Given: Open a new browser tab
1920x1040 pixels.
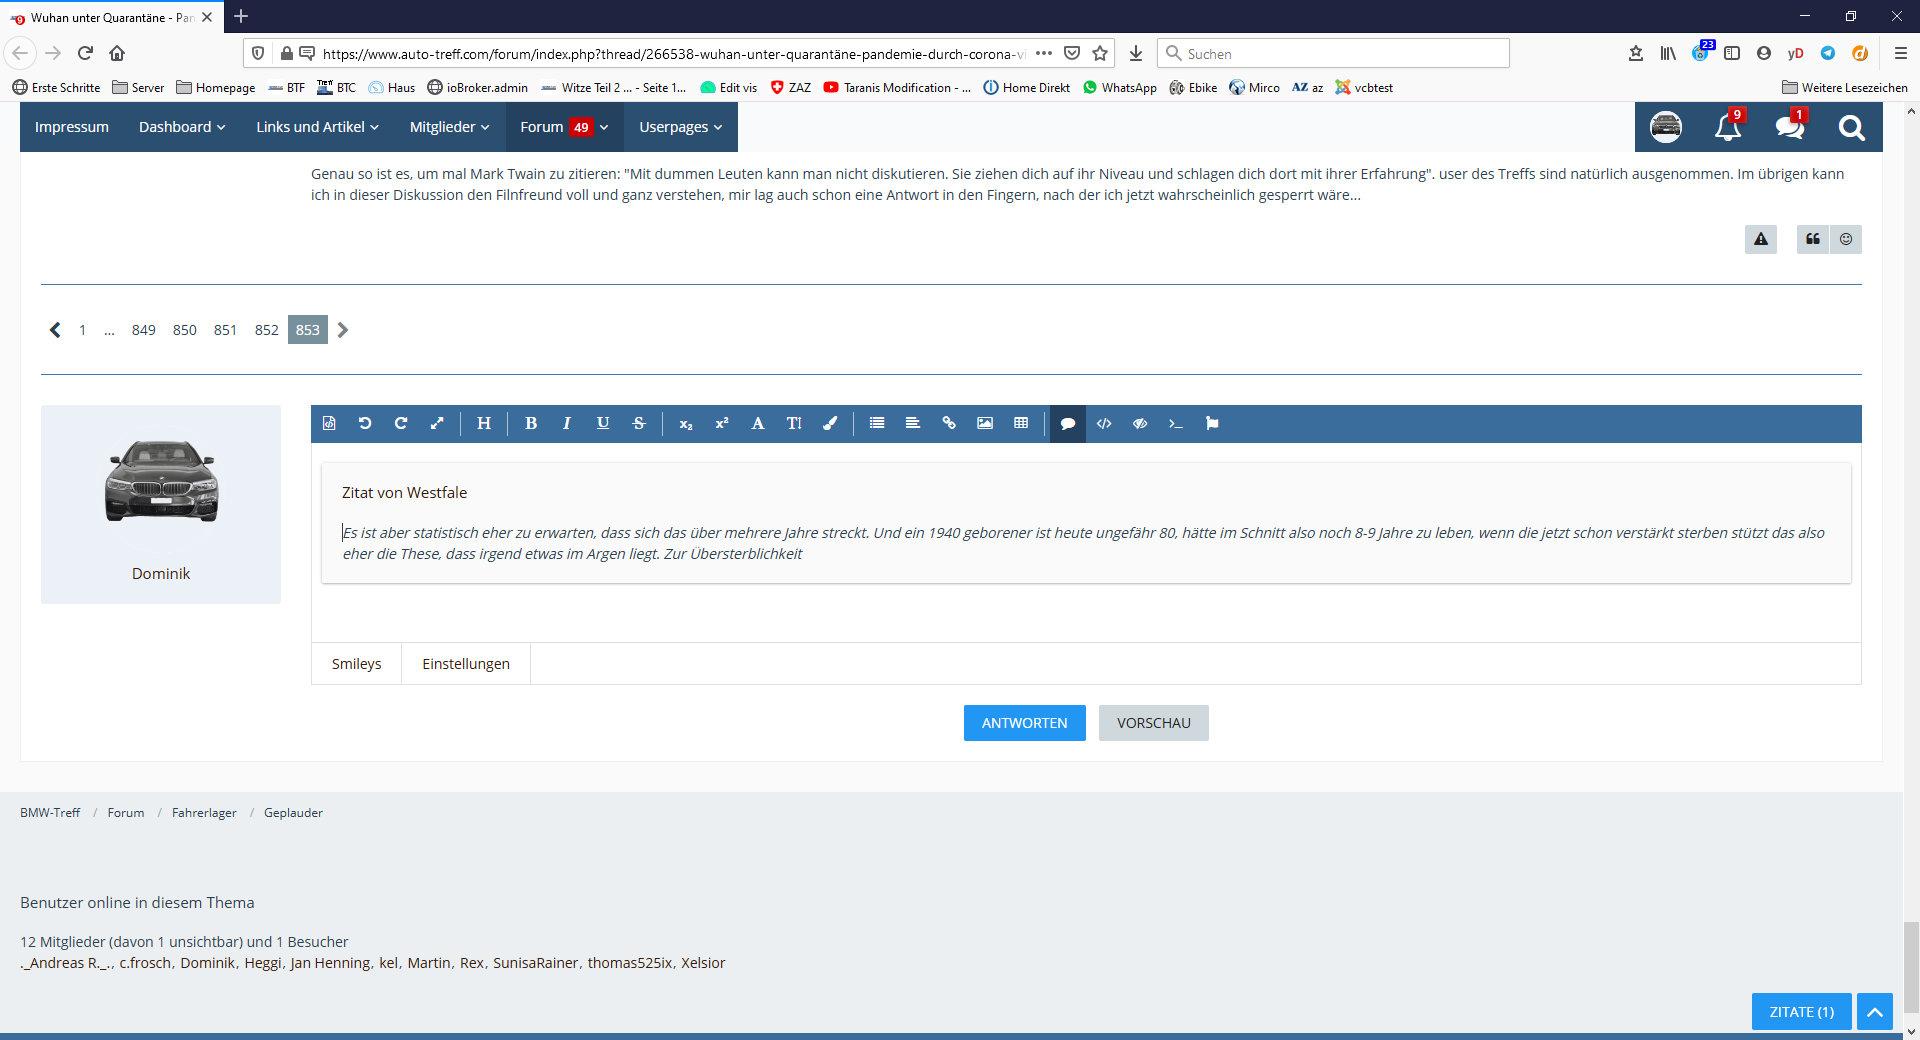Looking at the screenshot, I should tap(241, 16).
